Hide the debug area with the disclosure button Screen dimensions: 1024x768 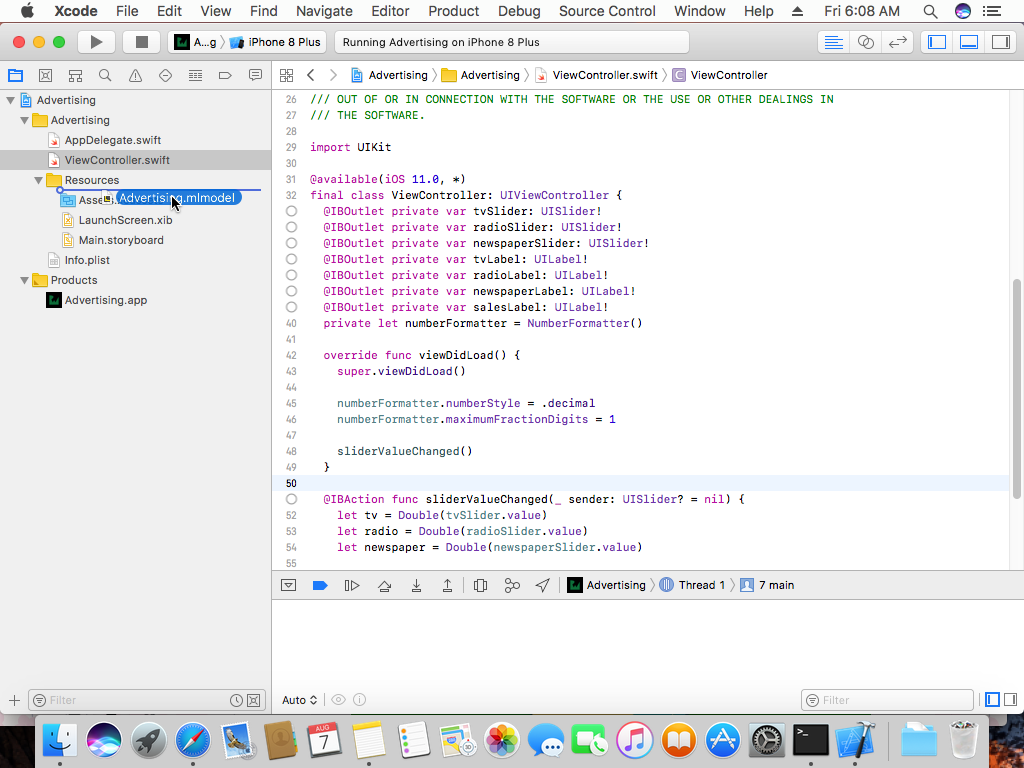(288, 585)
